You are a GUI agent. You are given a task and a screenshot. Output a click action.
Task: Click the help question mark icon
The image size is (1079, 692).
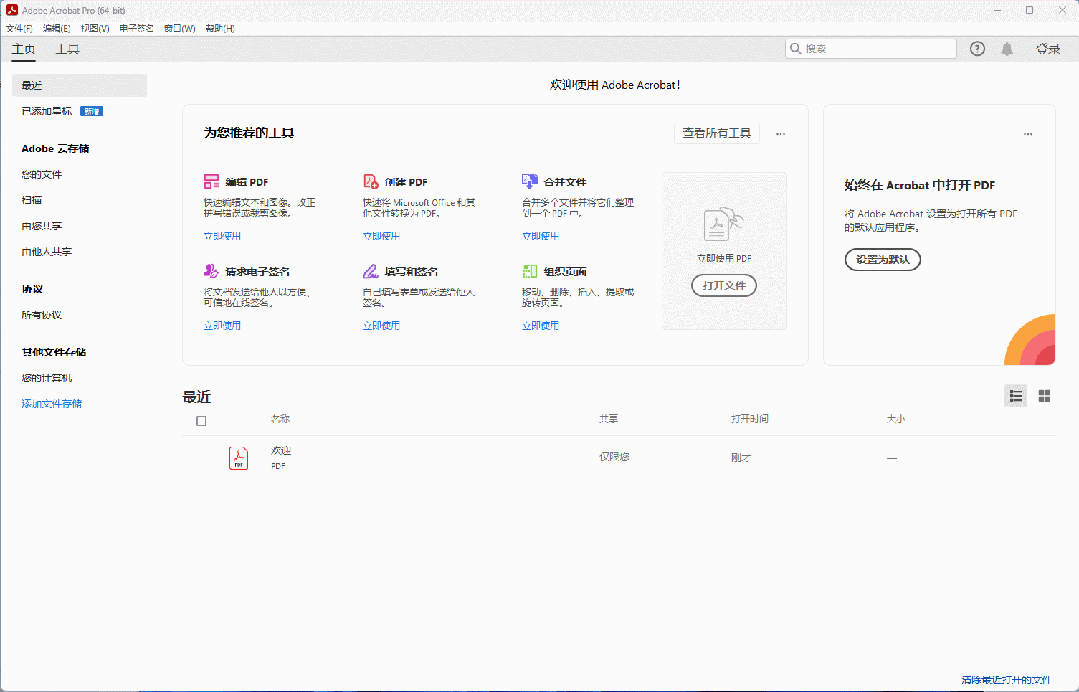977,49
